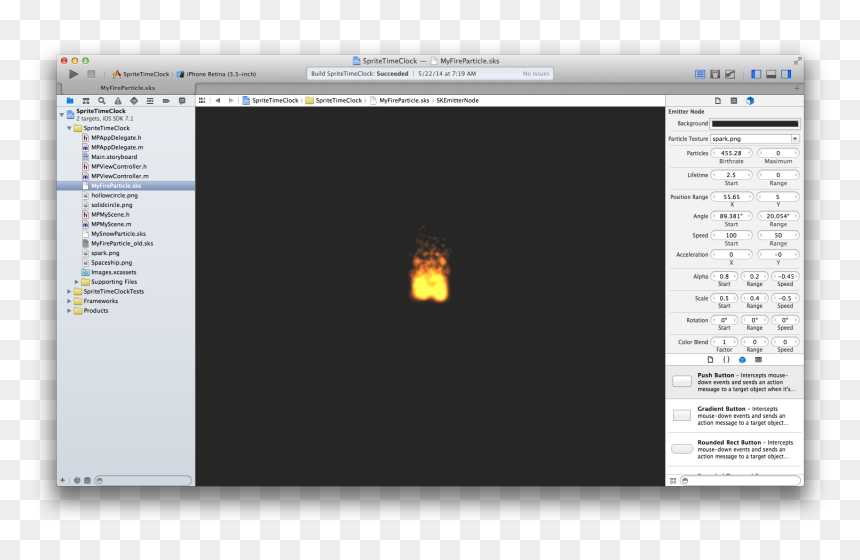Enter full screen mode
Image resolution: width=860 pixels, height=560 pixels.
coord(797,61)
